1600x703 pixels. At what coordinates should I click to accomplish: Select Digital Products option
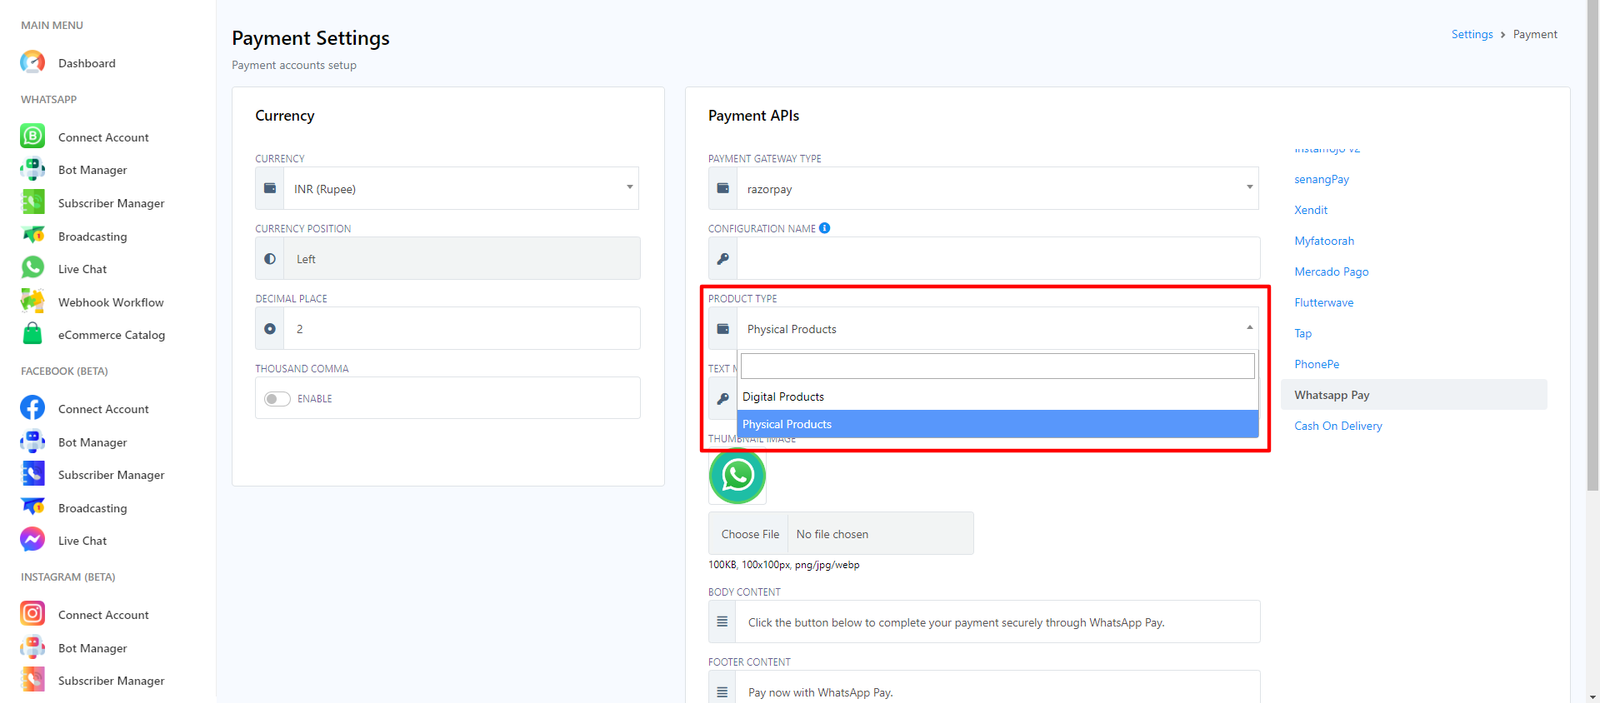pyautogui.click(x=998, y=397)
